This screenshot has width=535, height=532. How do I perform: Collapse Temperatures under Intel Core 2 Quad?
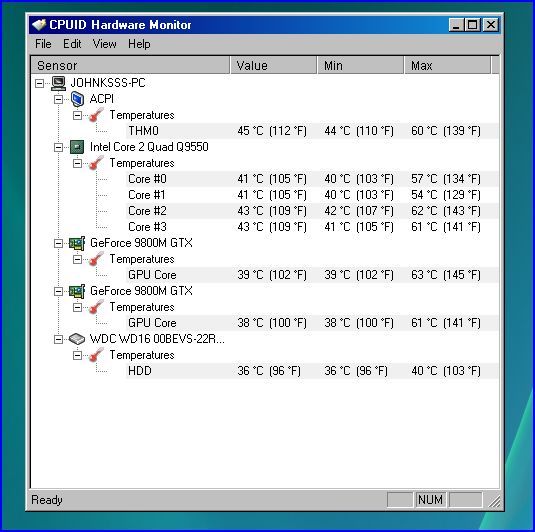pos(78,163)
